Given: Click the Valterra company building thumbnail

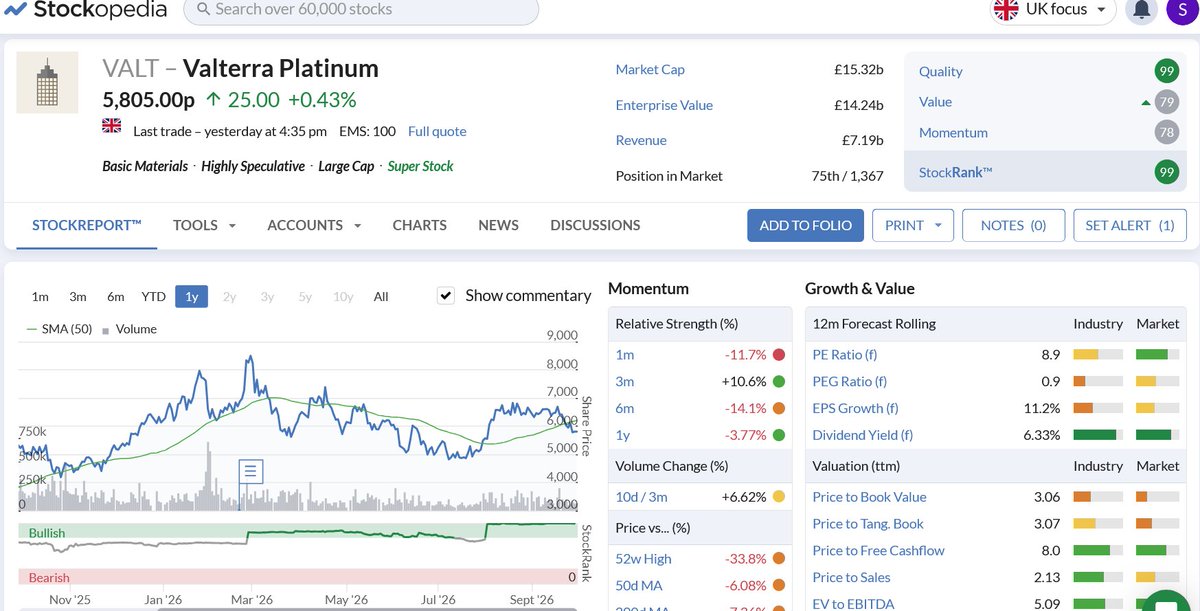Looking at the screenshot, I should click(47, 82).
